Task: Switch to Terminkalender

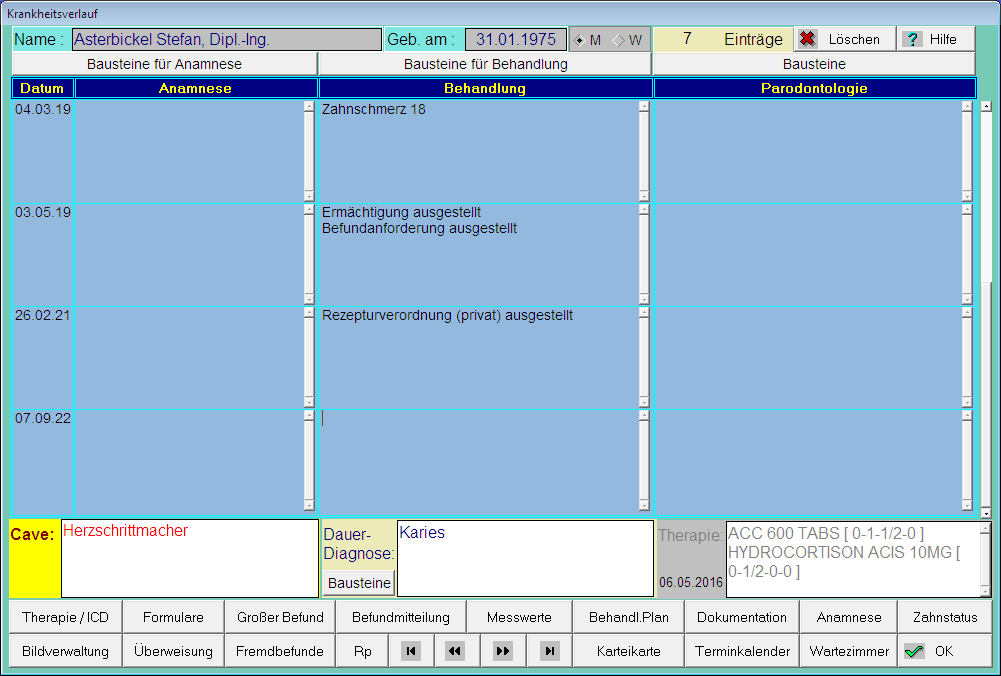Action: pos(743,651)
